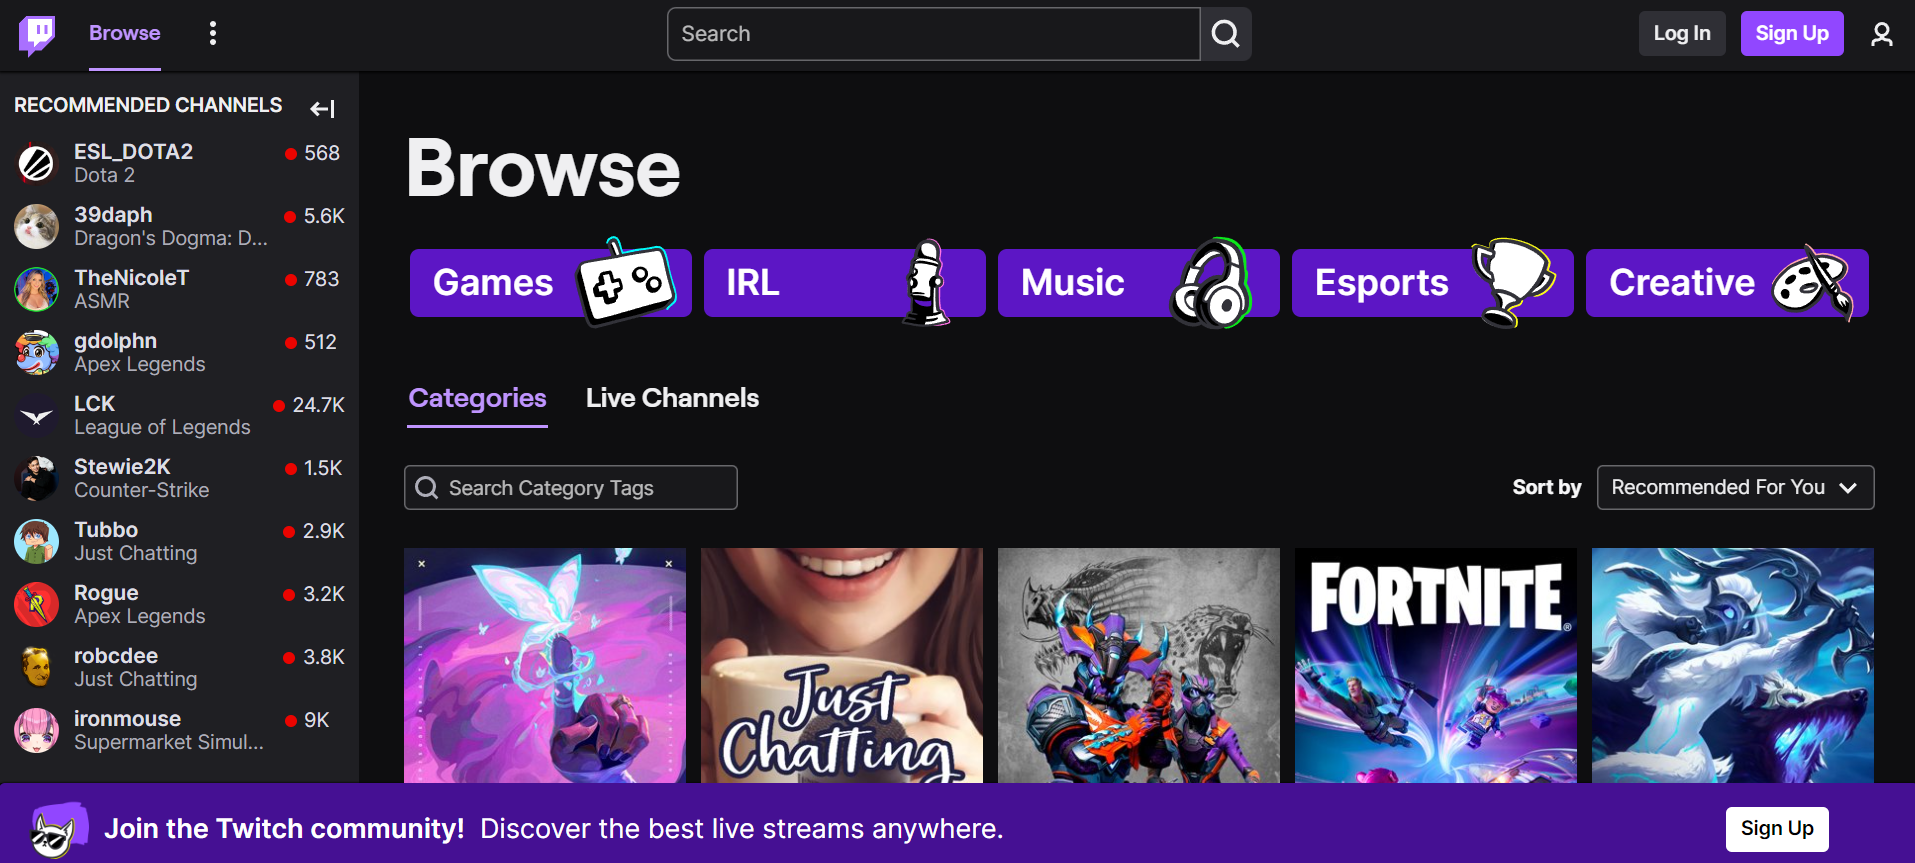Click the Log In button

click(x=1682, y=34)
